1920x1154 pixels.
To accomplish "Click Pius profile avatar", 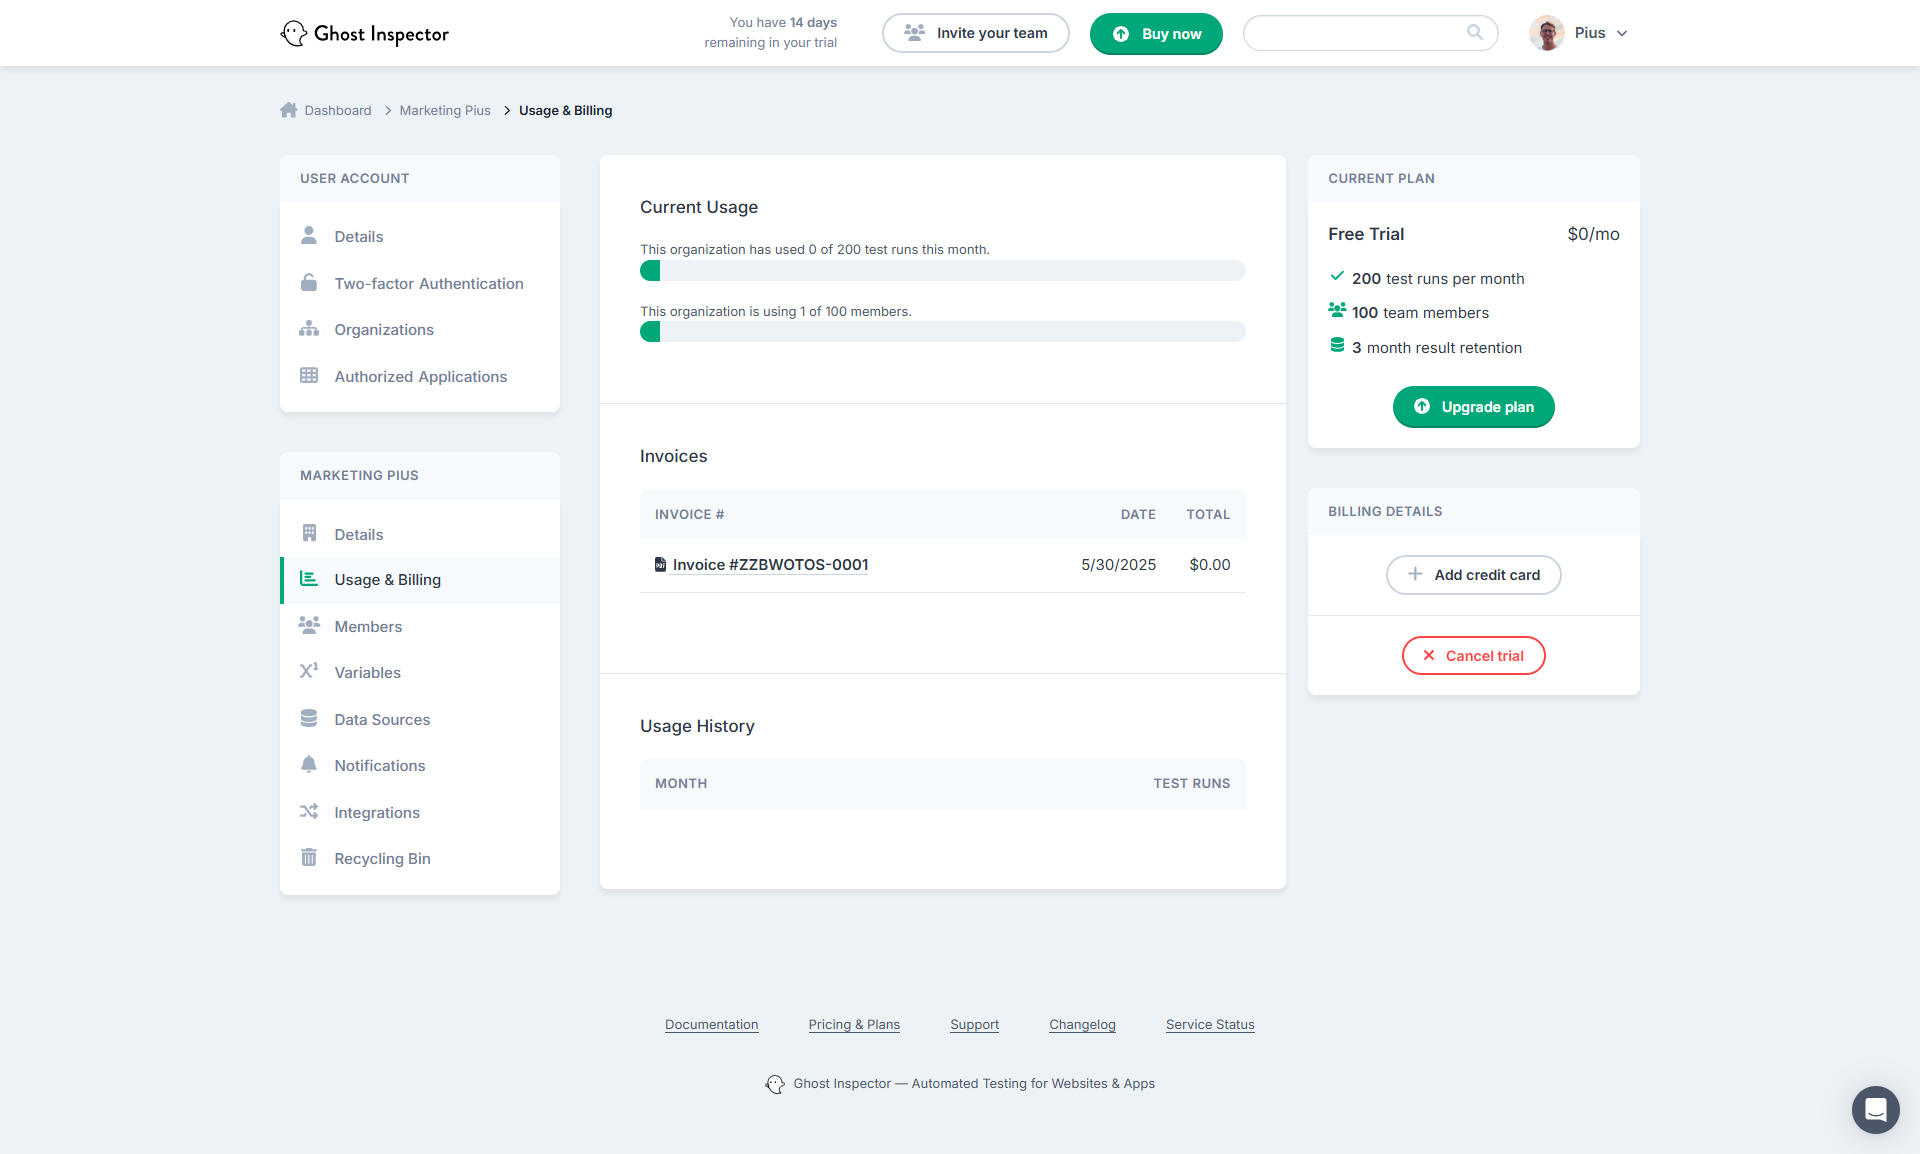I will tap(1546, 33).
